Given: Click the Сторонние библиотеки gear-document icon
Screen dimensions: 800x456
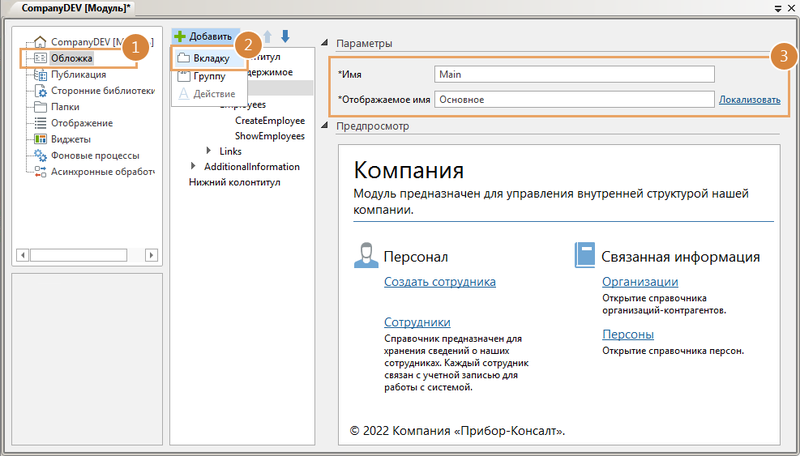Looking at the screenshot, I should 40,91.
